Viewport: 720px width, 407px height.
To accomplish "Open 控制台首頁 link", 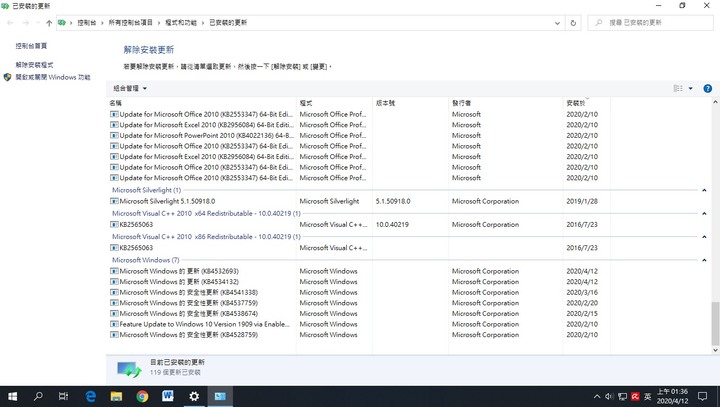I will click(31, 46).
